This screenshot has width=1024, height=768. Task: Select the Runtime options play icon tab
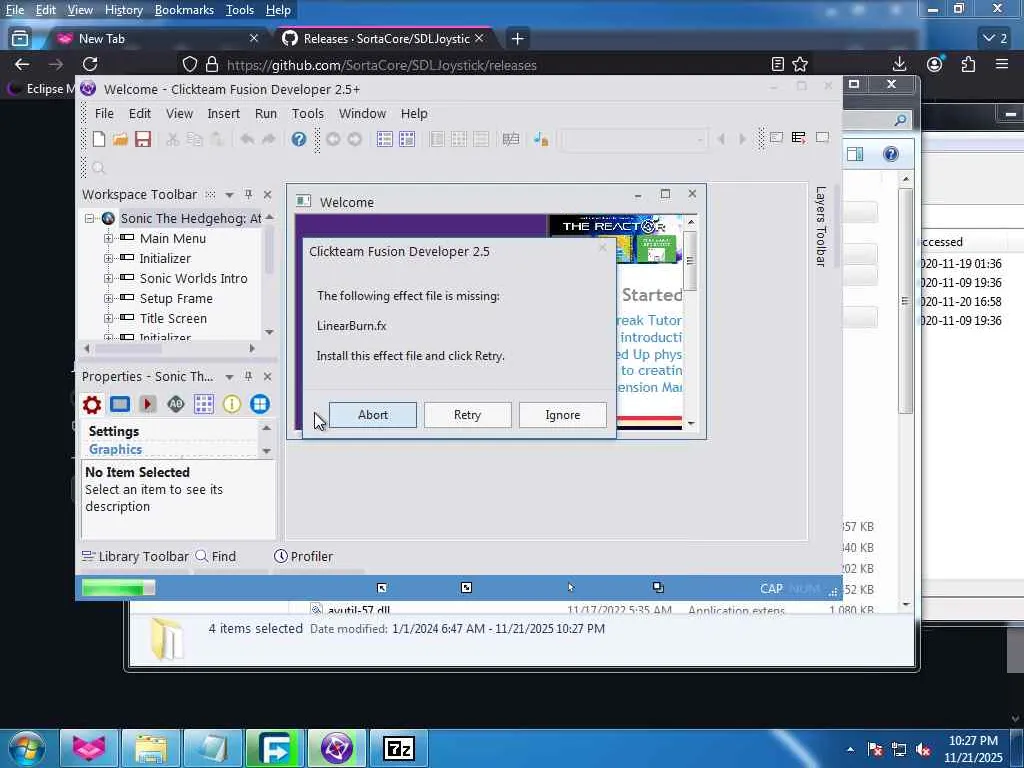coord(148,404)
